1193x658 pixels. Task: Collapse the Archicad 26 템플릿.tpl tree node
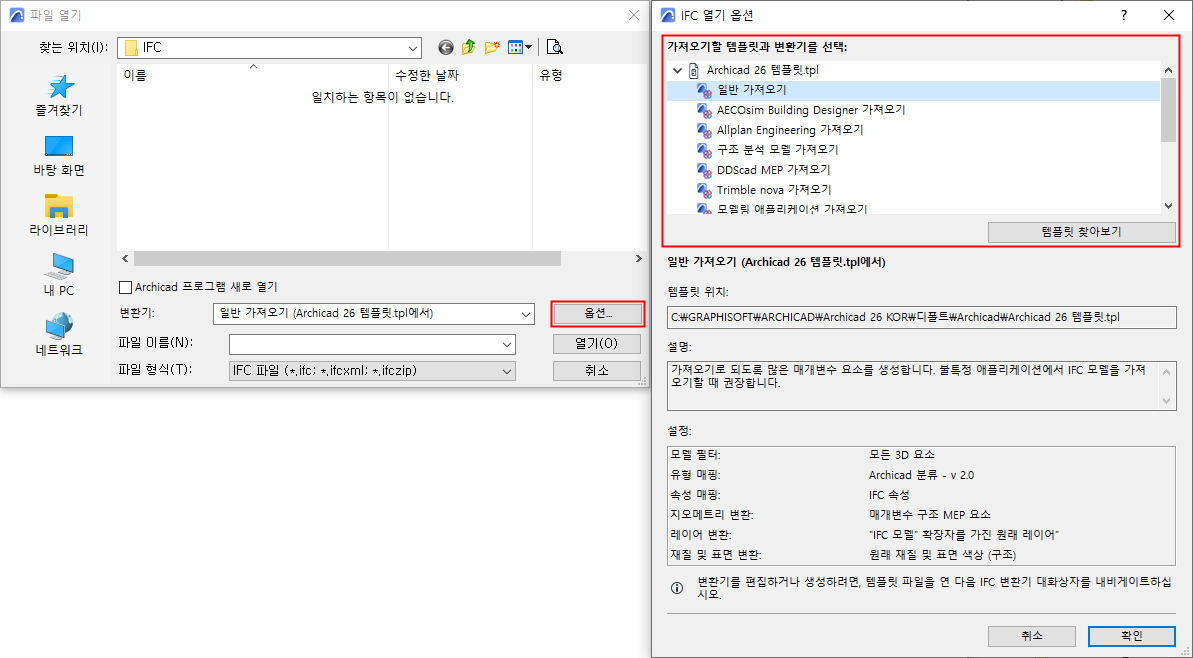coord(677,70)
